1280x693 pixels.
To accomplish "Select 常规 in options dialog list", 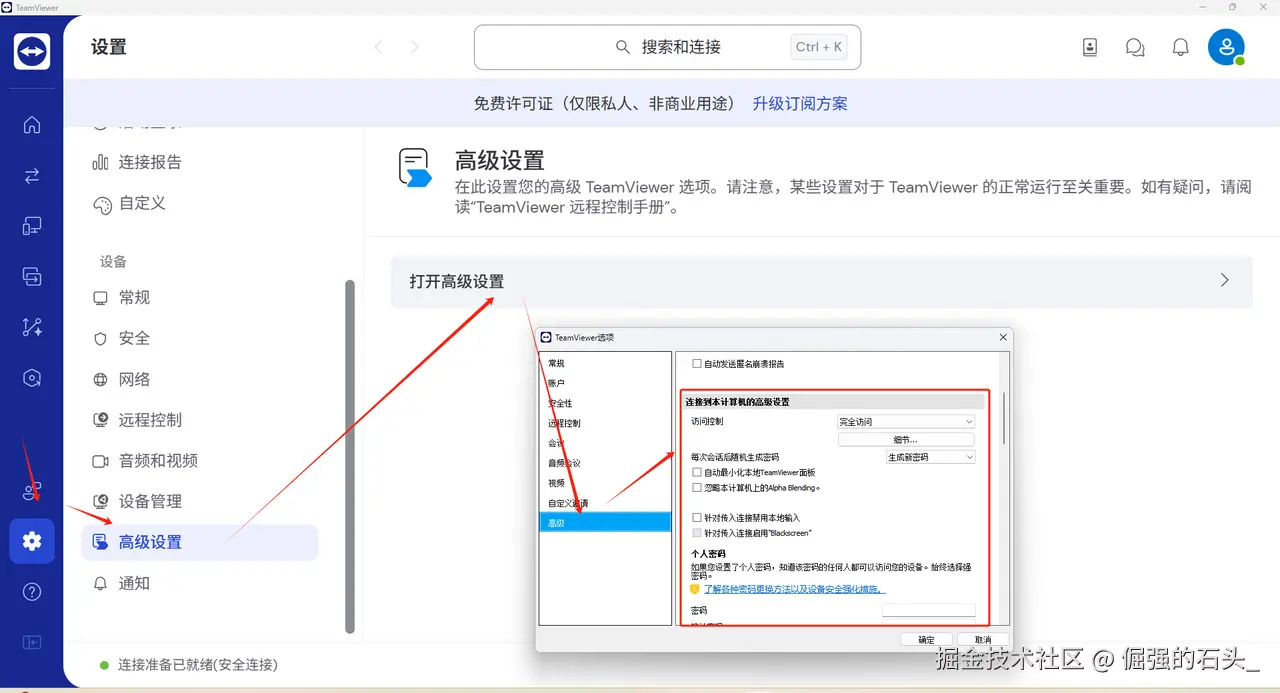I will point(556,363).
